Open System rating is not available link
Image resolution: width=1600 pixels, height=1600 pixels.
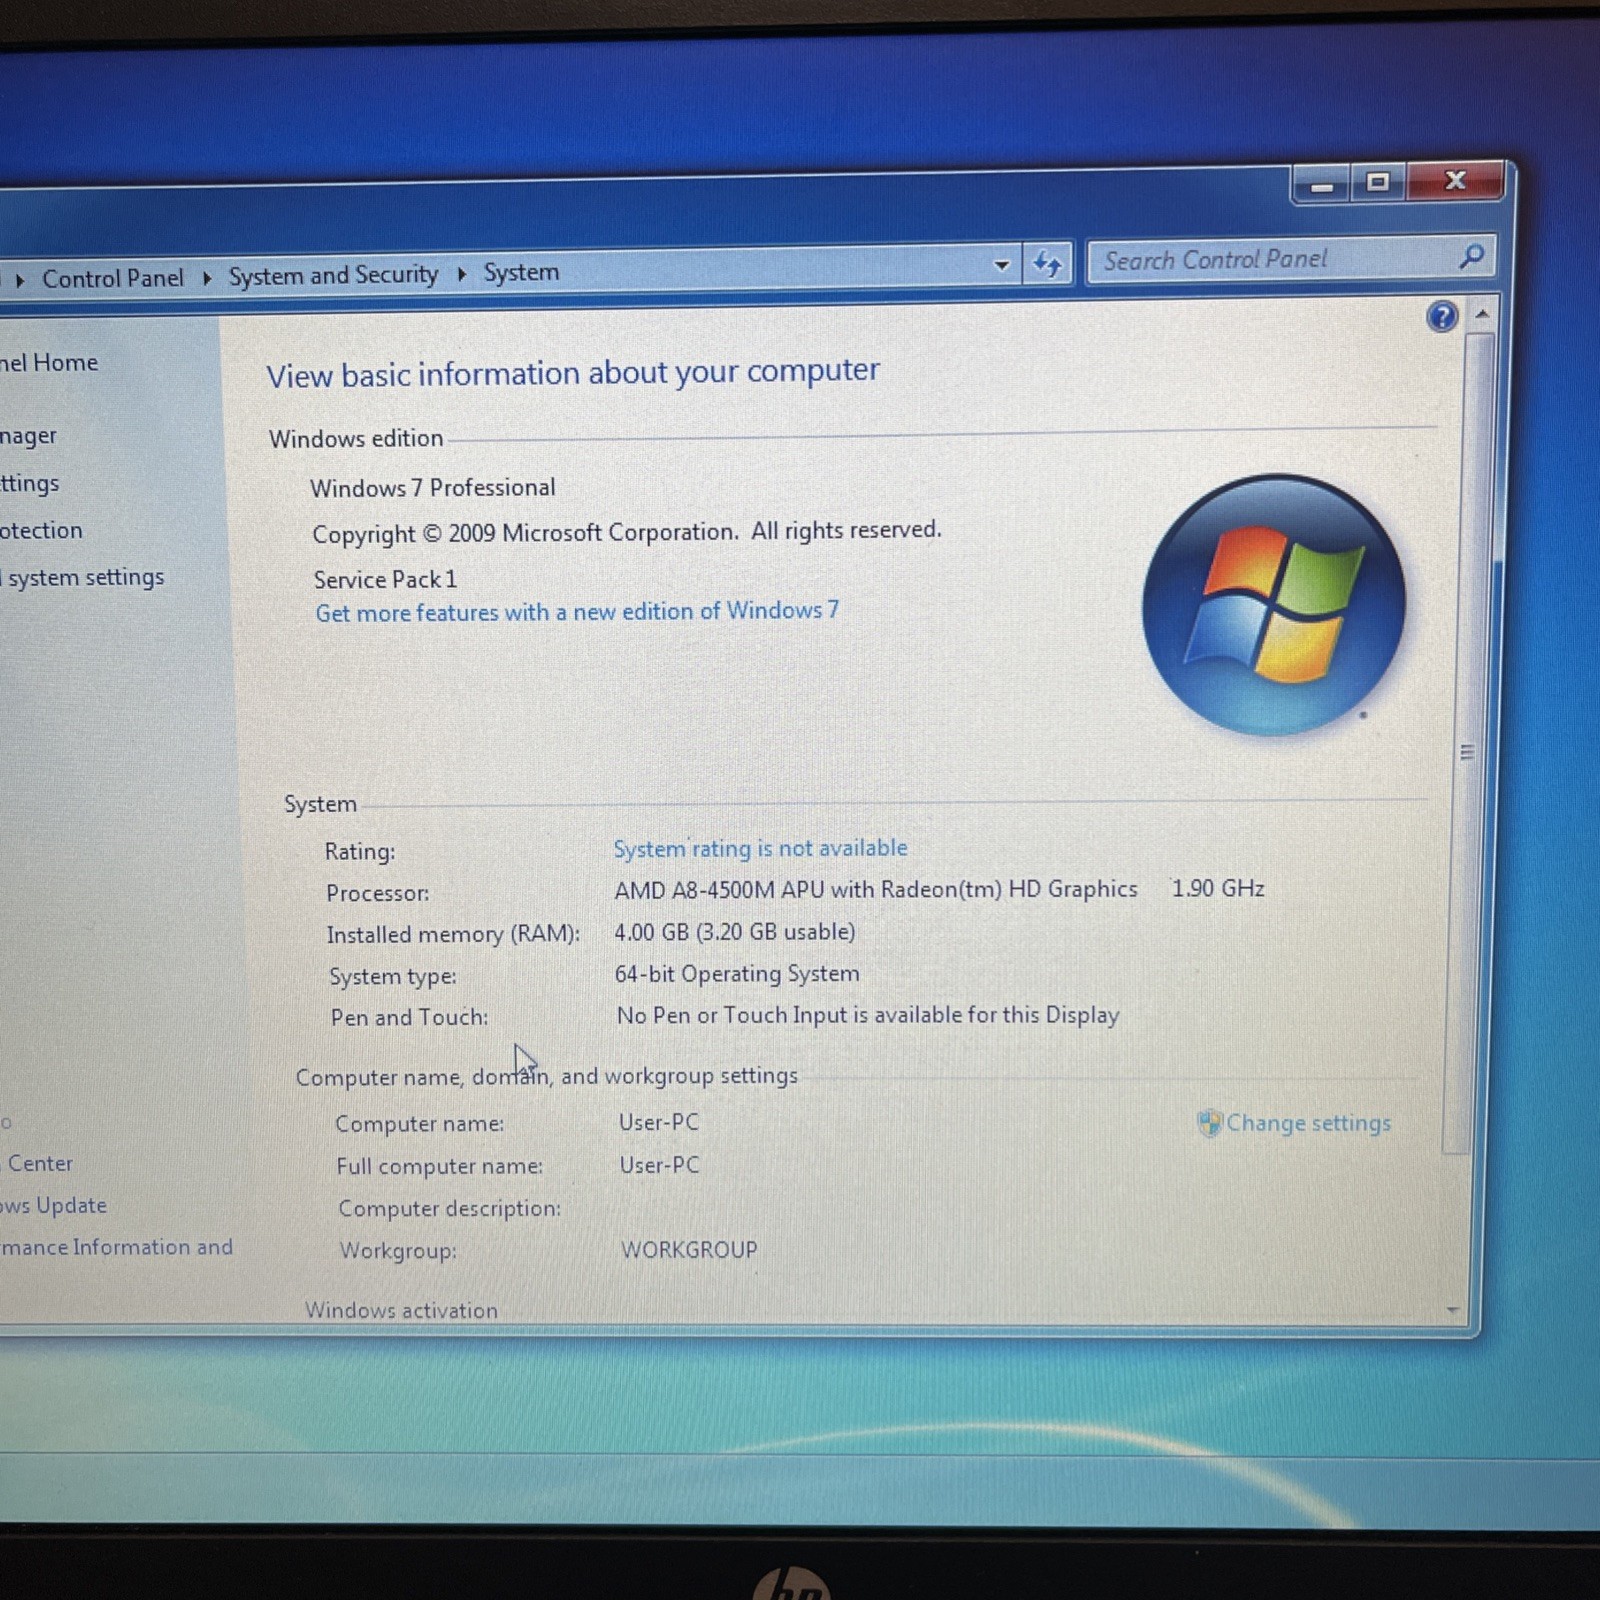pyautogui.click(x=760, y=848)
